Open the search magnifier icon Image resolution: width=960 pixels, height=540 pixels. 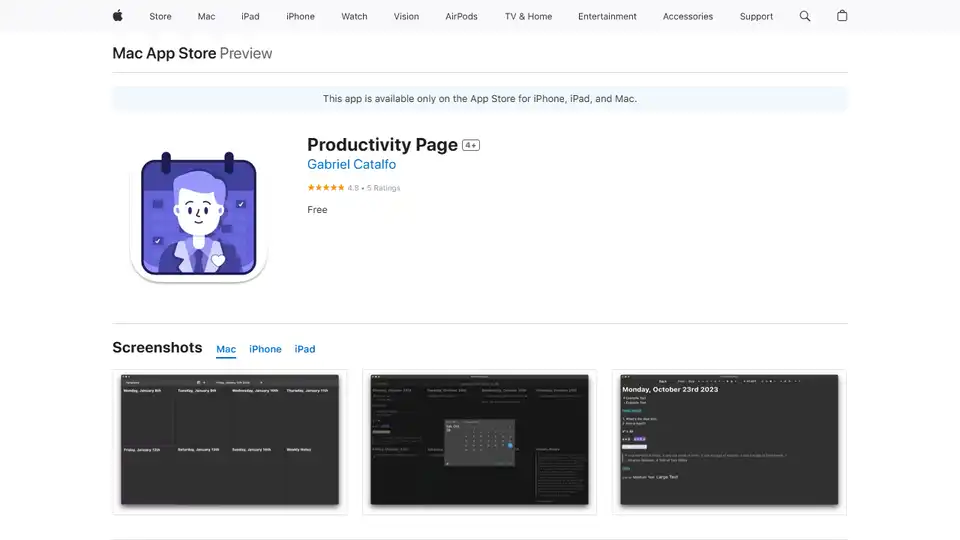pyautogui.click(x=804, y=17)
